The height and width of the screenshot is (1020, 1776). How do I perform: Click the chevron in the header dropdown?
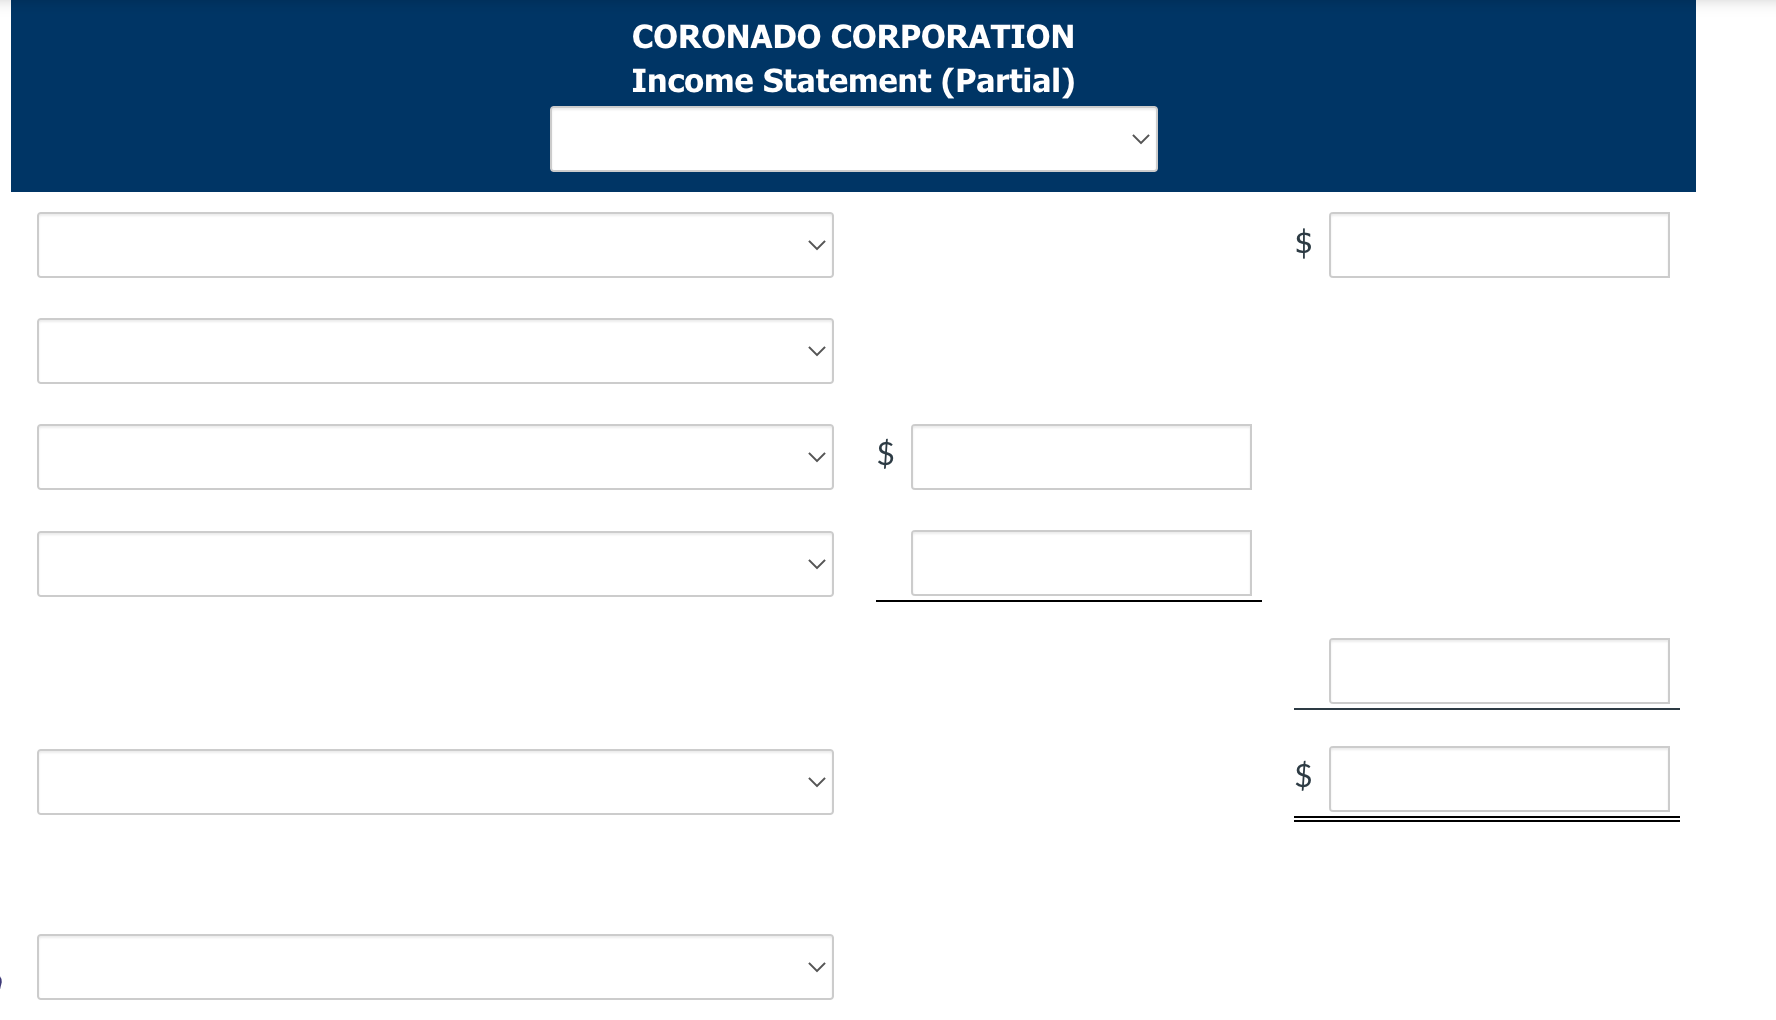pyautogui.click(x=1139, y=138)
